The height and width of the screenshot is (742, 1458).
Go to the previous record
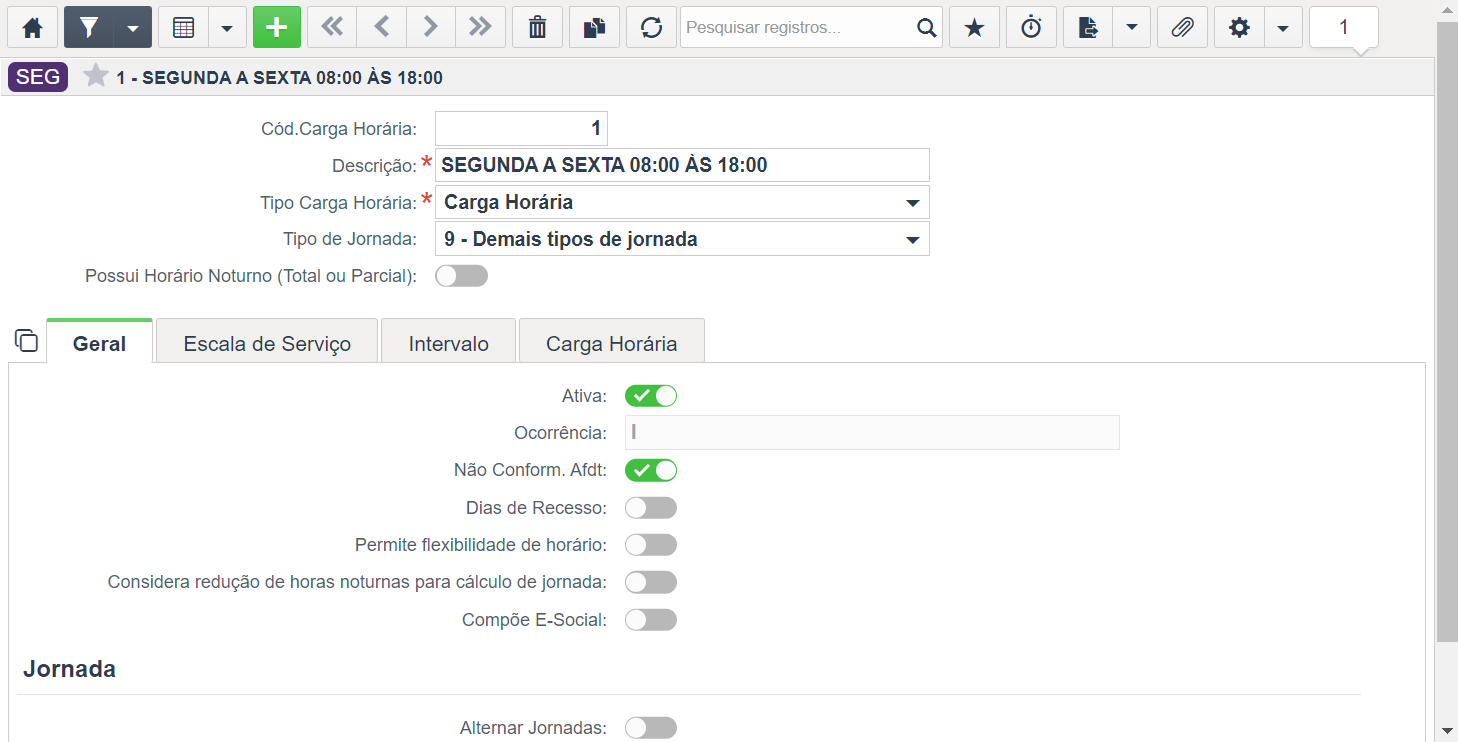(381, 27)
